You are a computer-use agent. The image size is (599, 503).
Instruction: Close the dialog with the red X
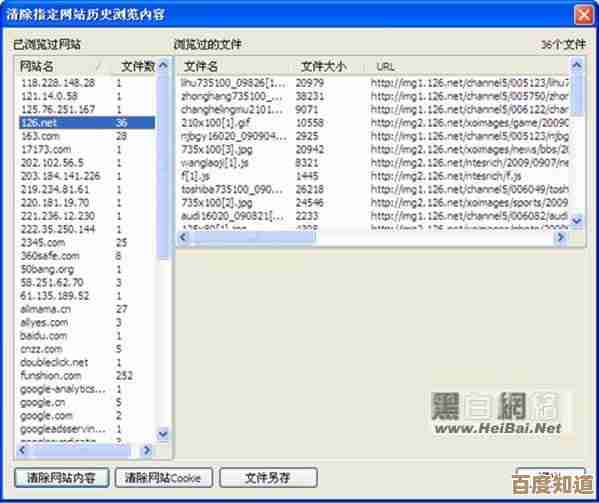(583, 15)
